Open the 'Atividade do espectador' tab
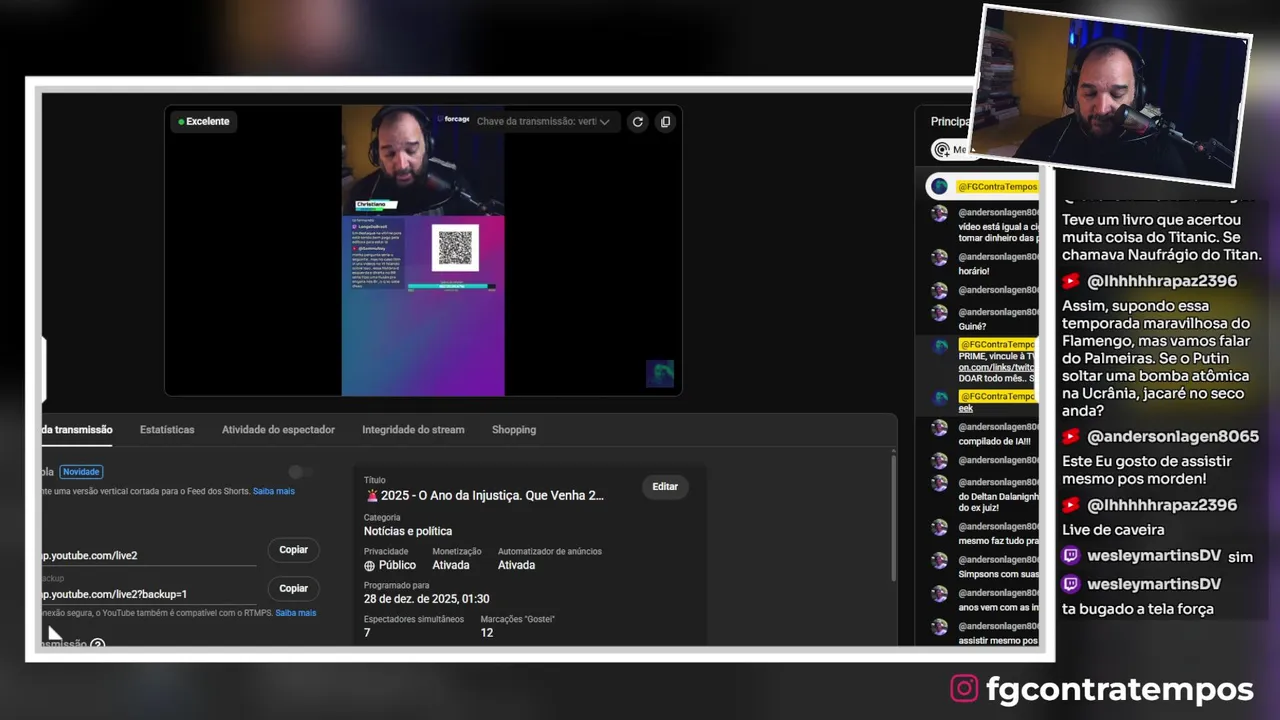 click(x=278, y=430)
